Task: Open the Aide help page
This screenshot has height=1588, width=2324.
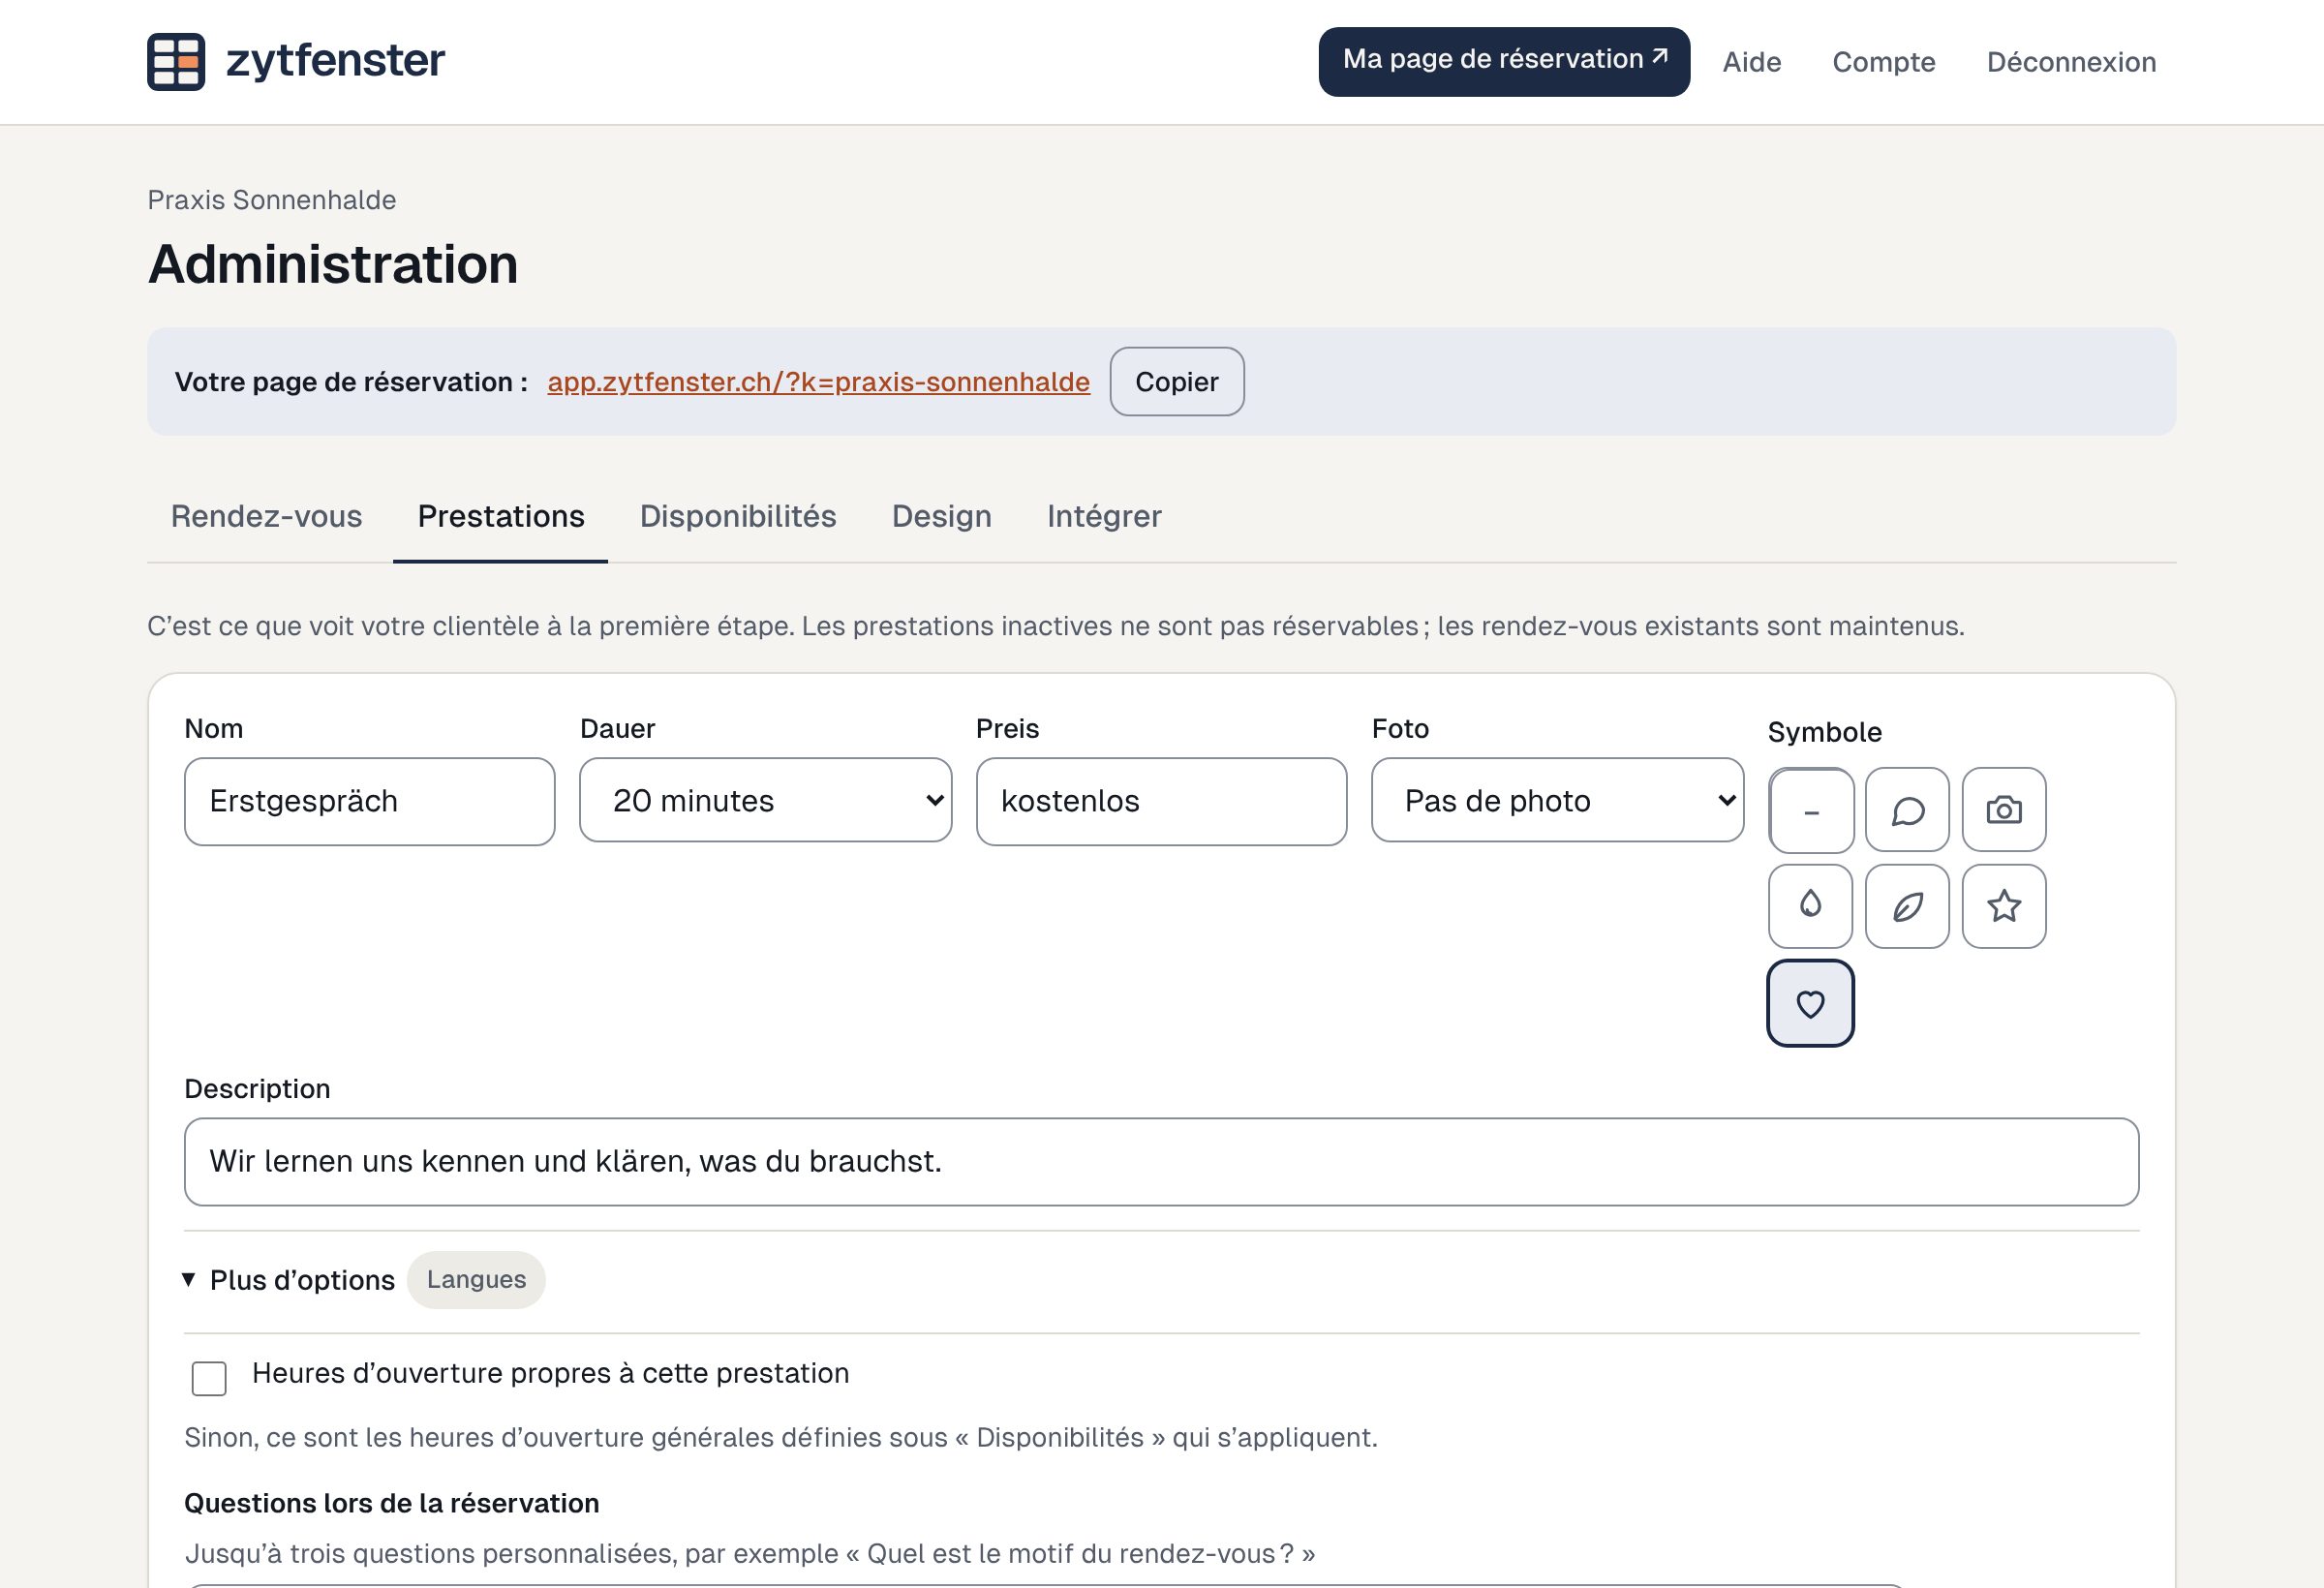Action: click(1751, 62)
